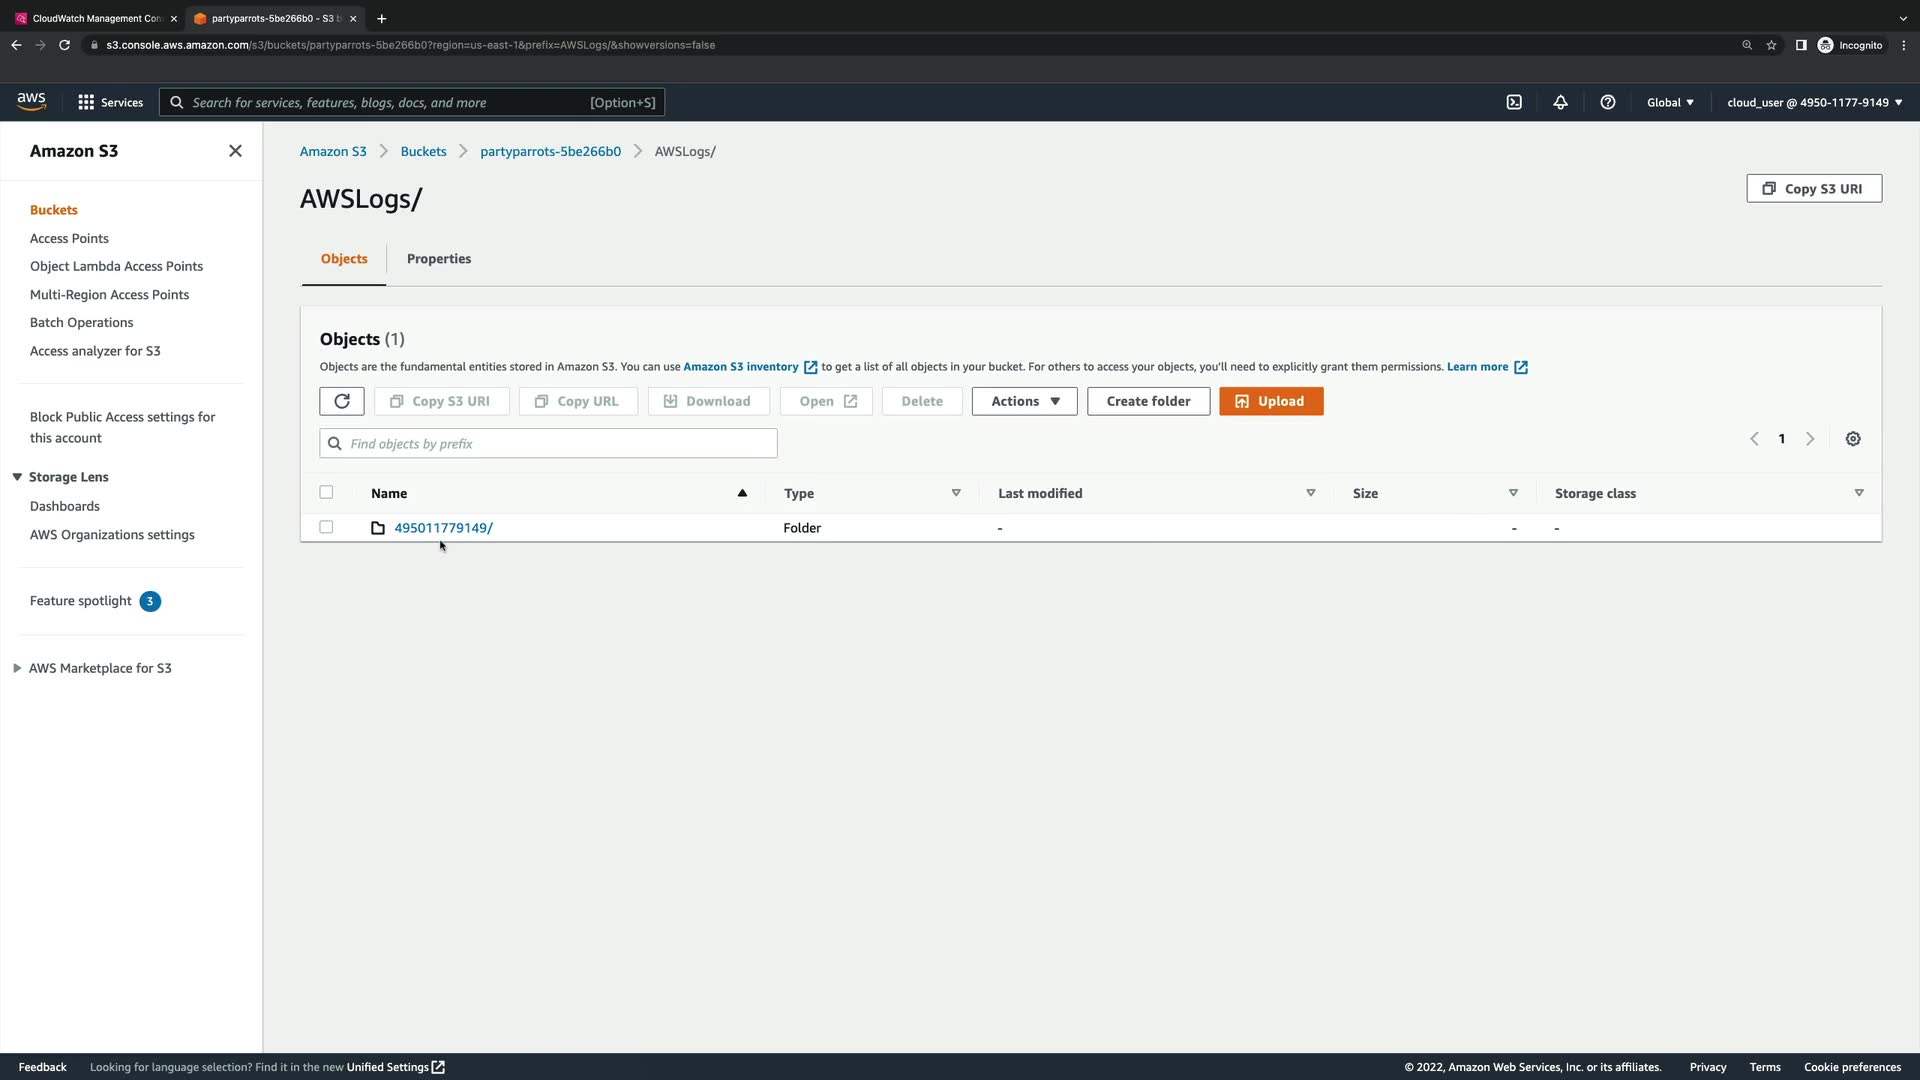The image size is (1920, 1080).
Task: Switch to the Properties tab
Action: coord(438,259)
